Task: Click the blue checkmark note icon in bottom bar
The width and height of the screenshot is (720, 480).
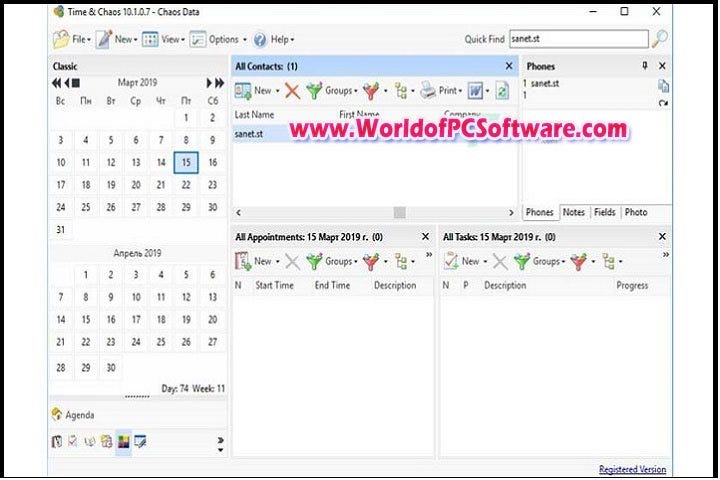Action: pos(140,442)
